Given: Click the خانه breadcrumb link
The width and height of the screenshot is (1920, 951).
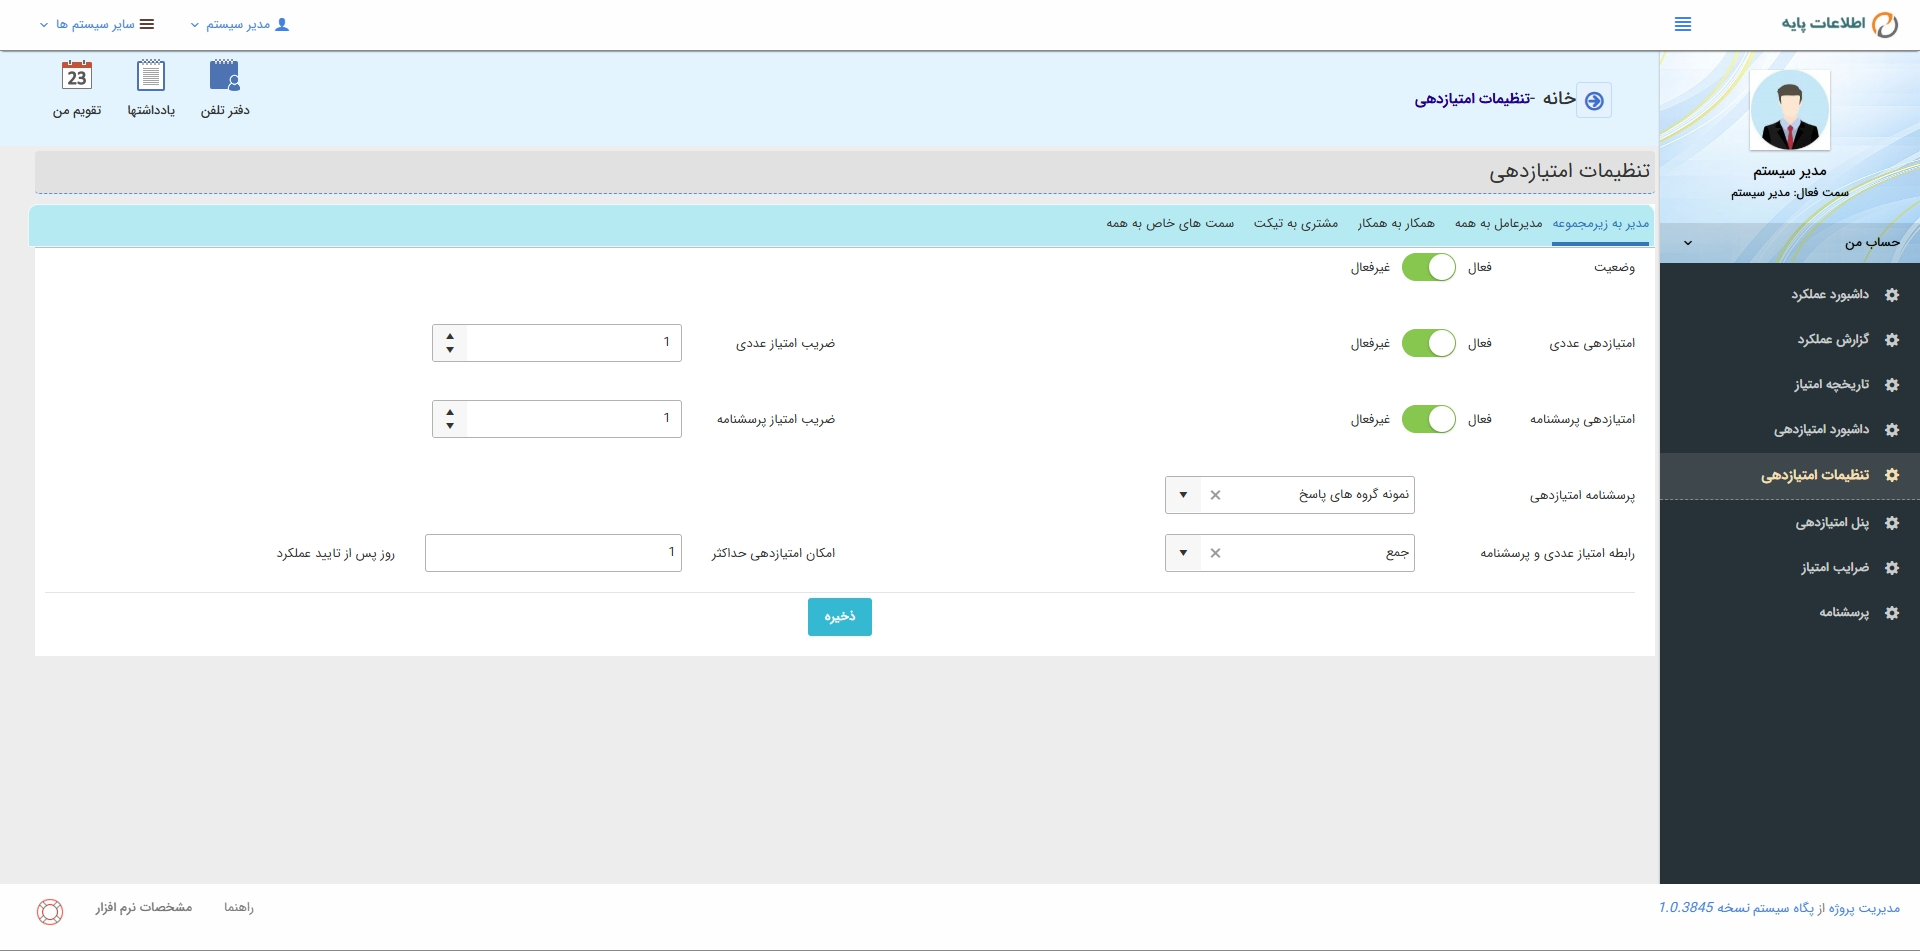Looking at the screenshot, I should point(1559,98).
